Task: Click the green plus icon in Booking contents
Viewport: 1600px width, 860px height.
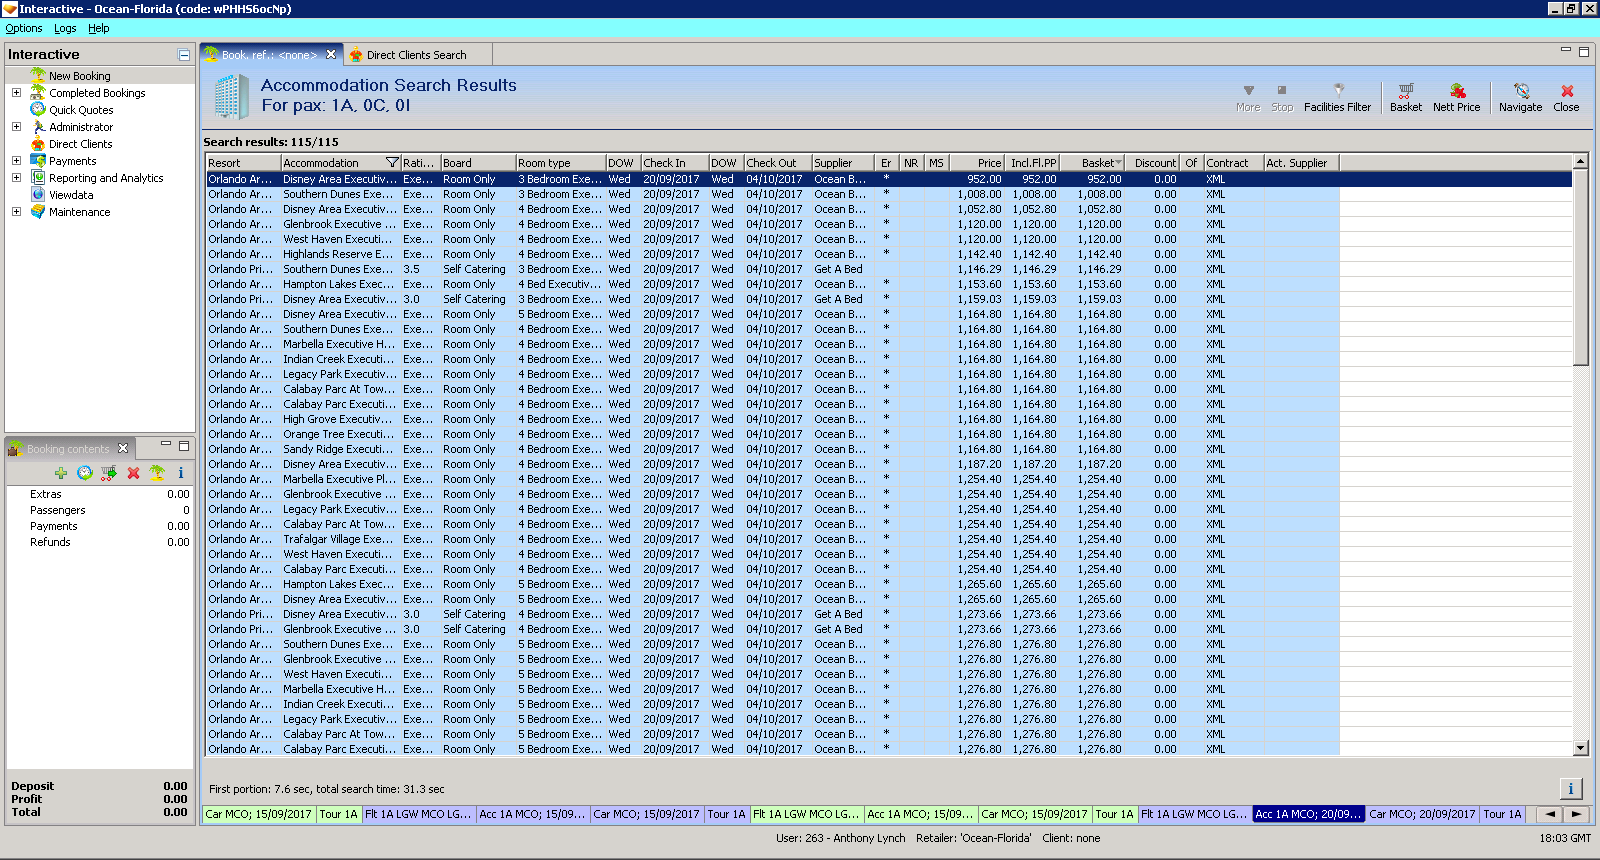Action: (61, 473)
